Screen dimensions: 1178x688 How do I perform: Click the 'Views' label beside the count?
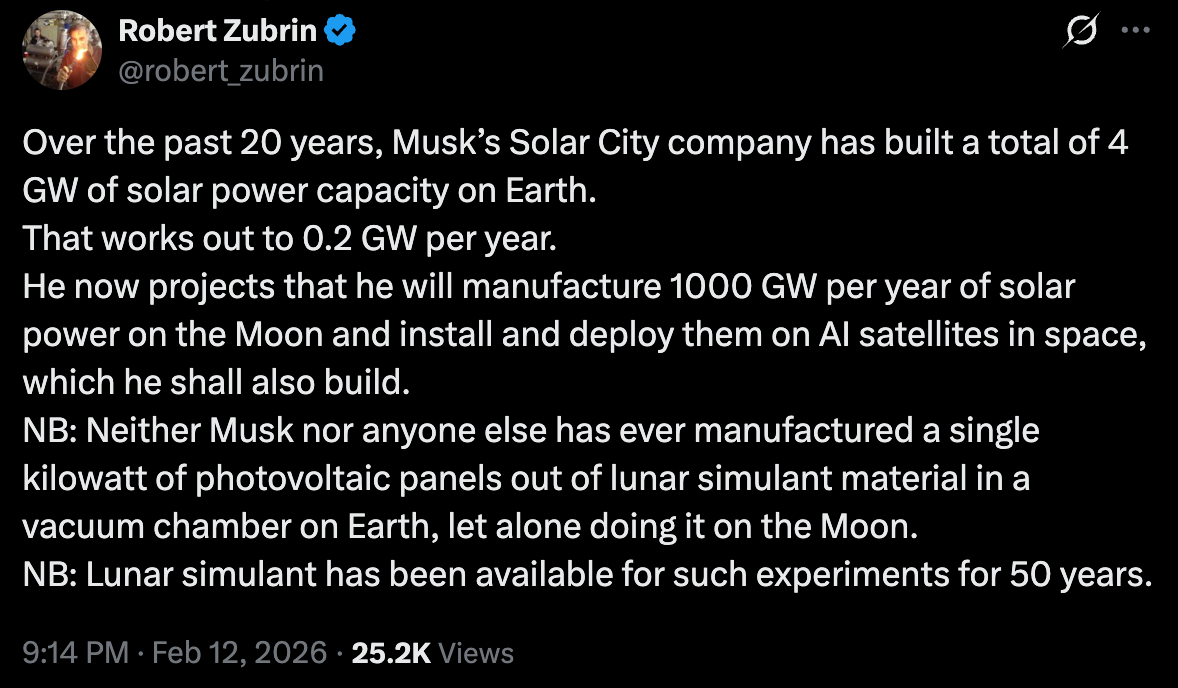(476, 653)
